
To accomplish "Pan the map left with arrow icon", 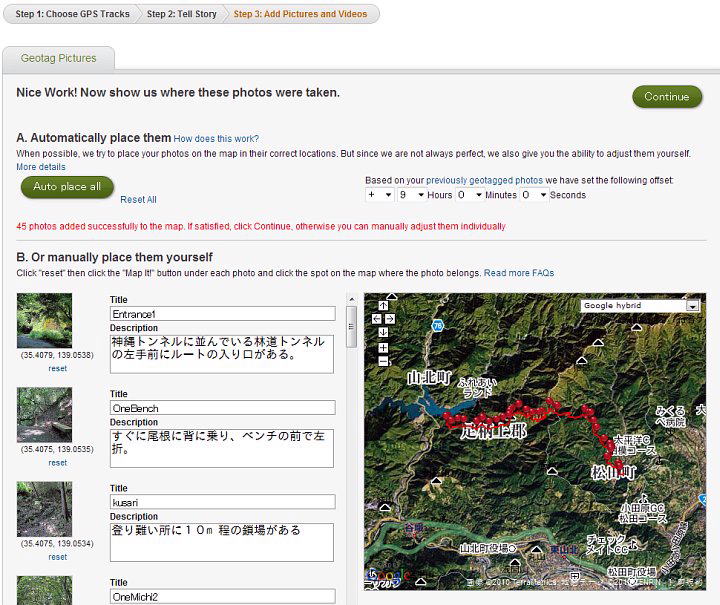I will pos(377,319).
